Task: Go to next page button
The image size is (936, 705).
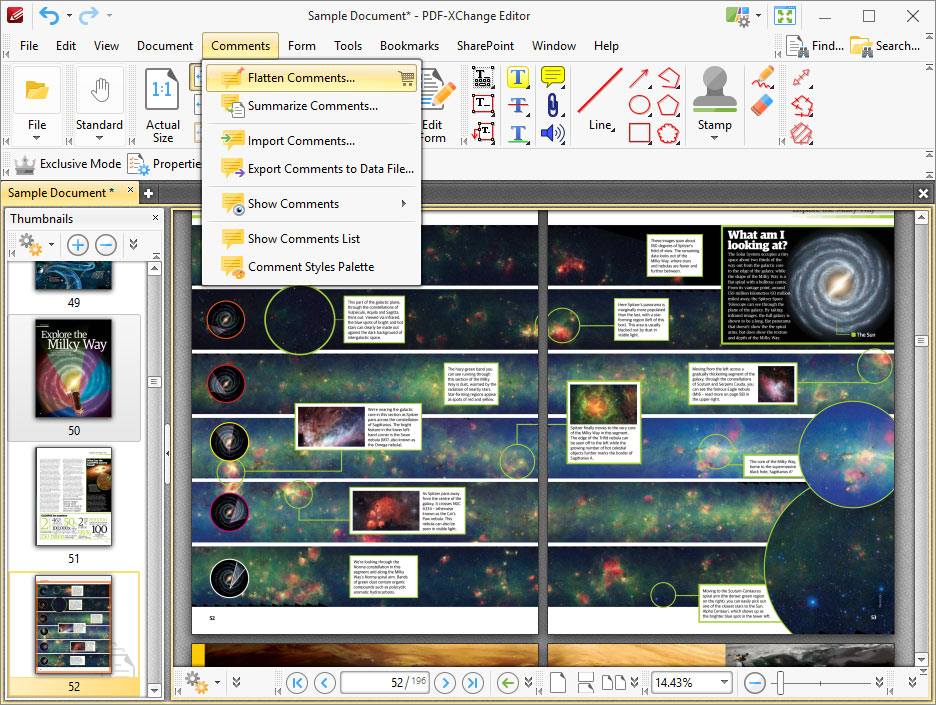Action: tap(445, 682)
